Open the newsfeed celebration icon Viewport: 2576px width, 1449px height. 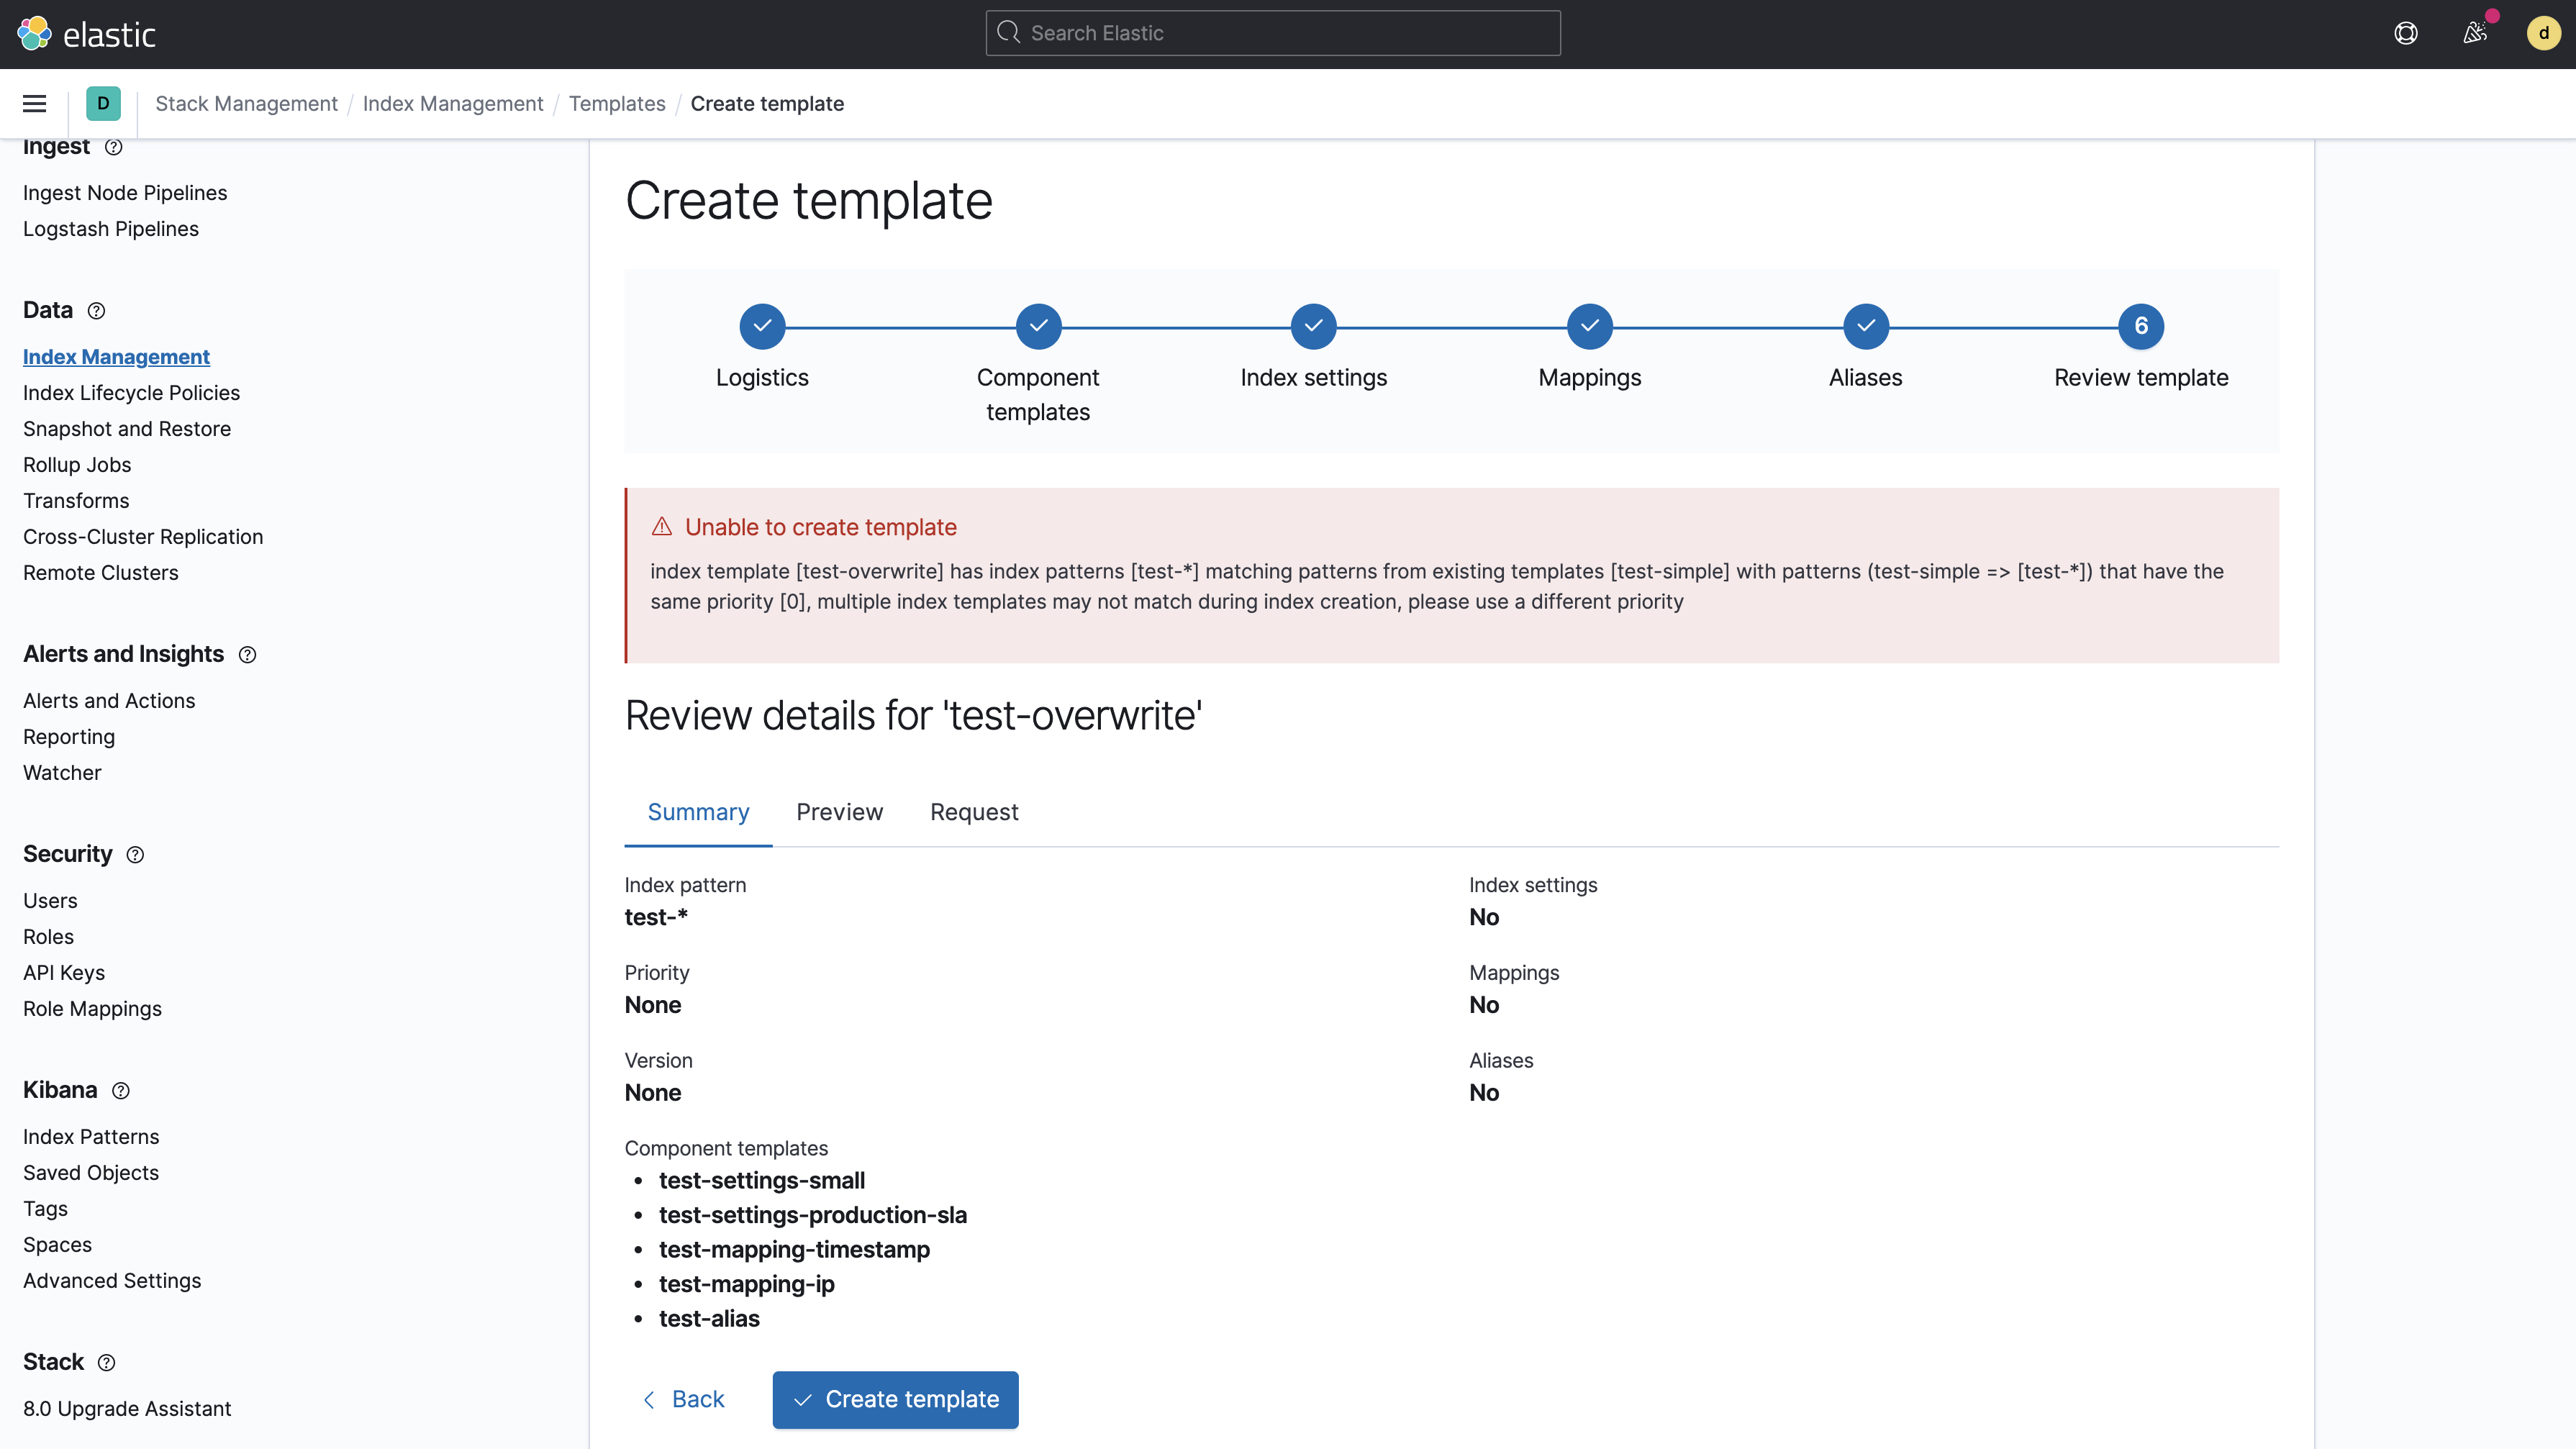coord(2475,33)
